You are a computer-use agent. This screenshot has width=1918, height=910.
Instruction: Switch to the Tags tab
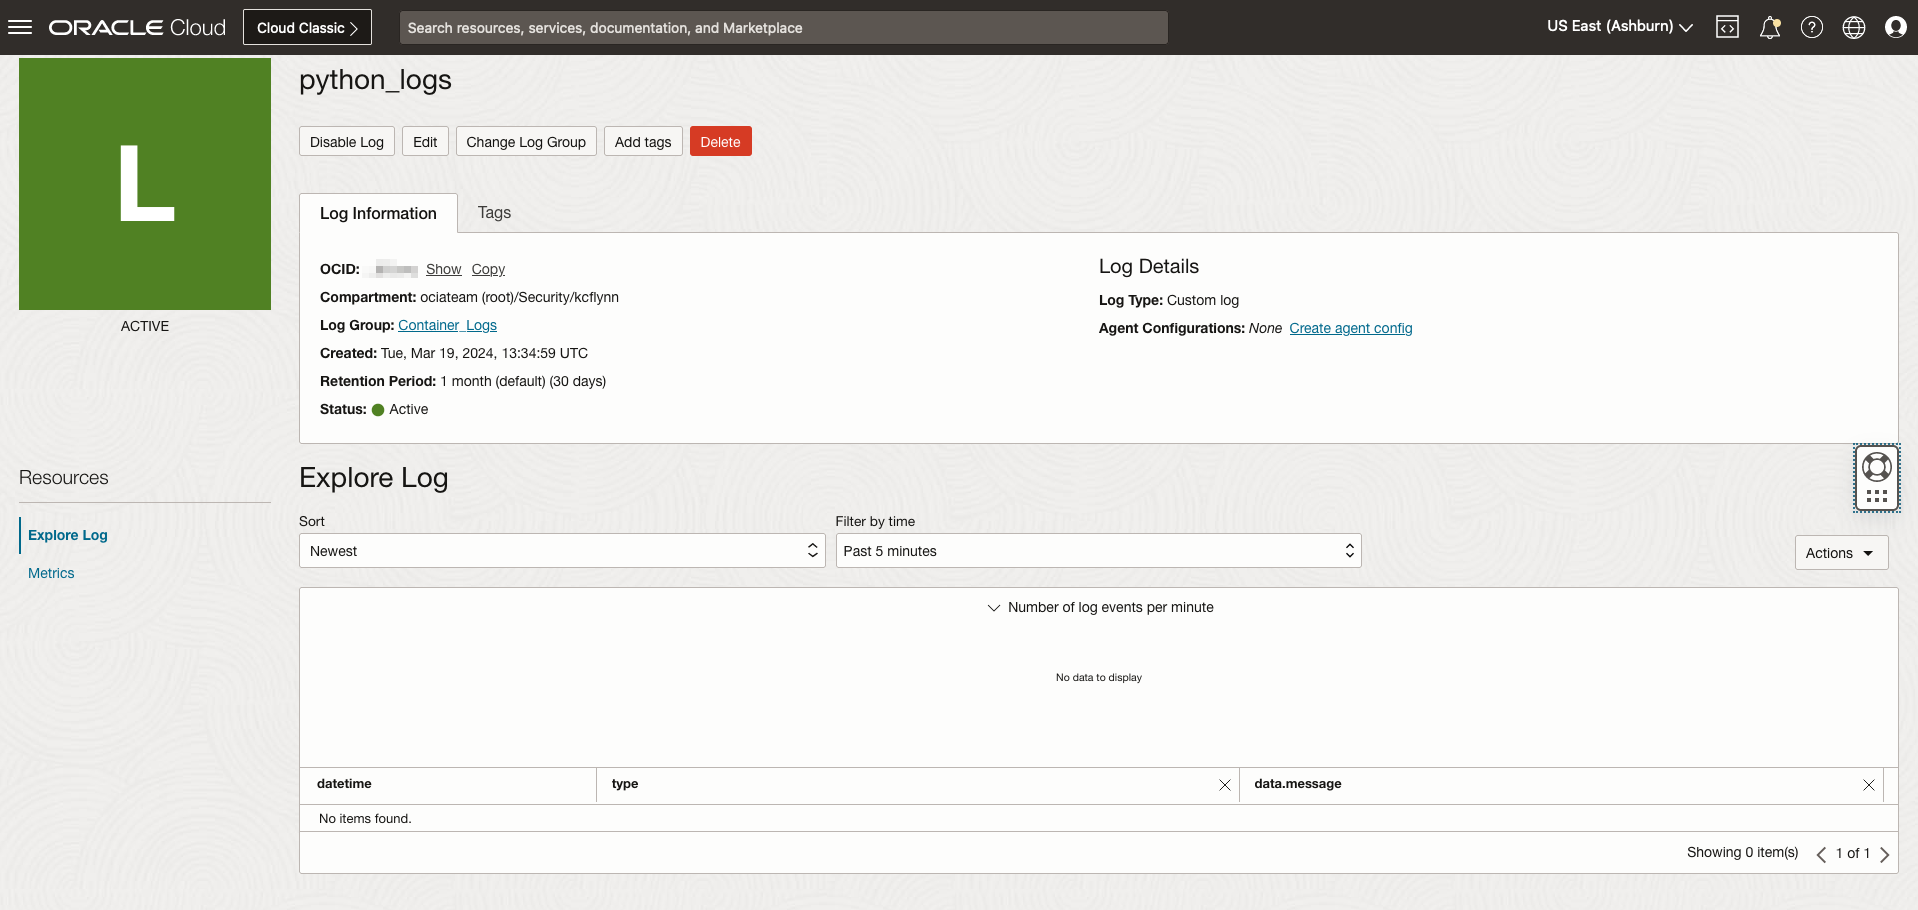coord(494,213)
